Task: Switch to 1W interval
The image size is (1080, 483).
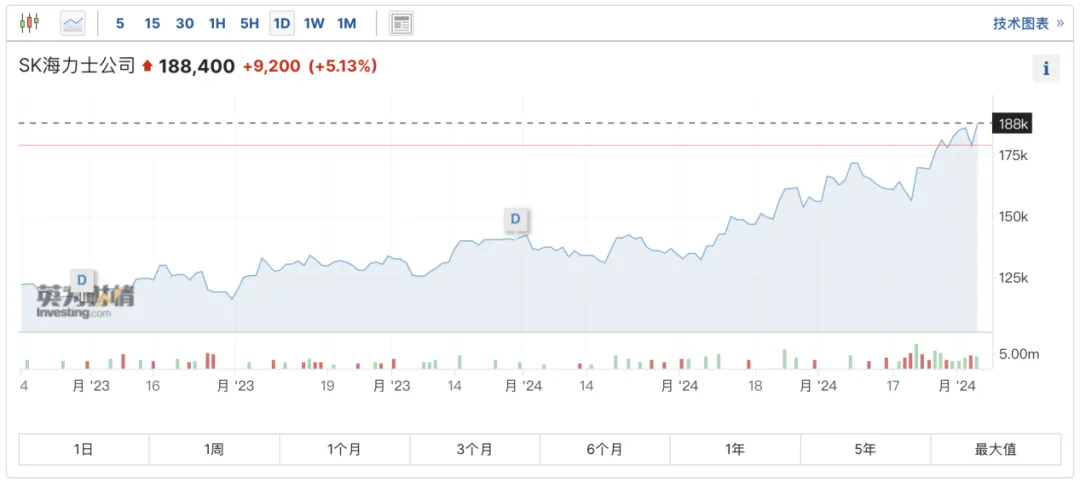Action: 314,23
